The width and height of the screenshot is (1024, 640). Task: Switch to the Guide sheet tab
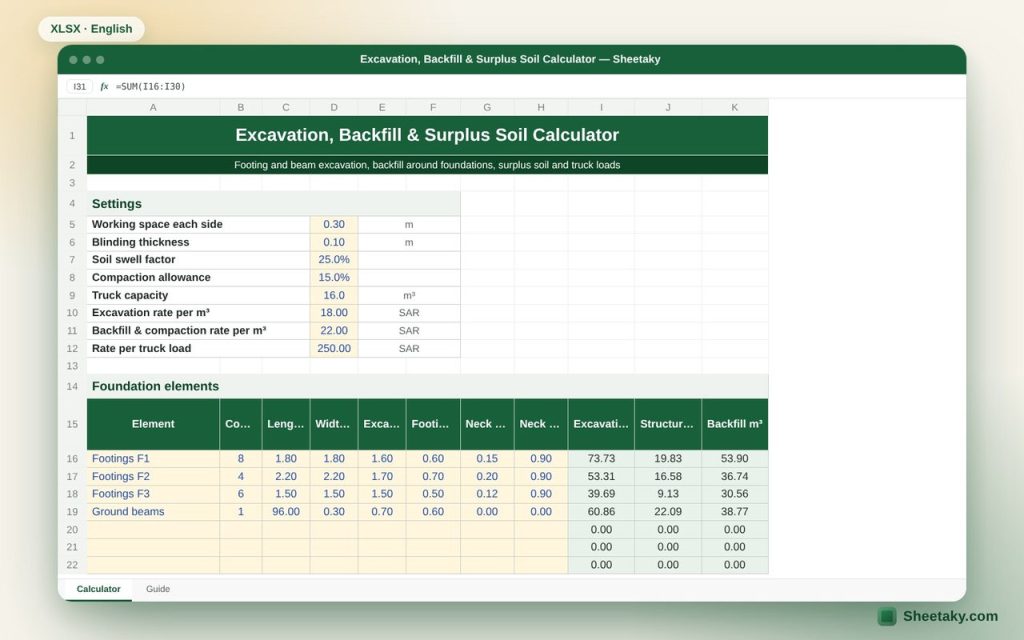(158, 589)
